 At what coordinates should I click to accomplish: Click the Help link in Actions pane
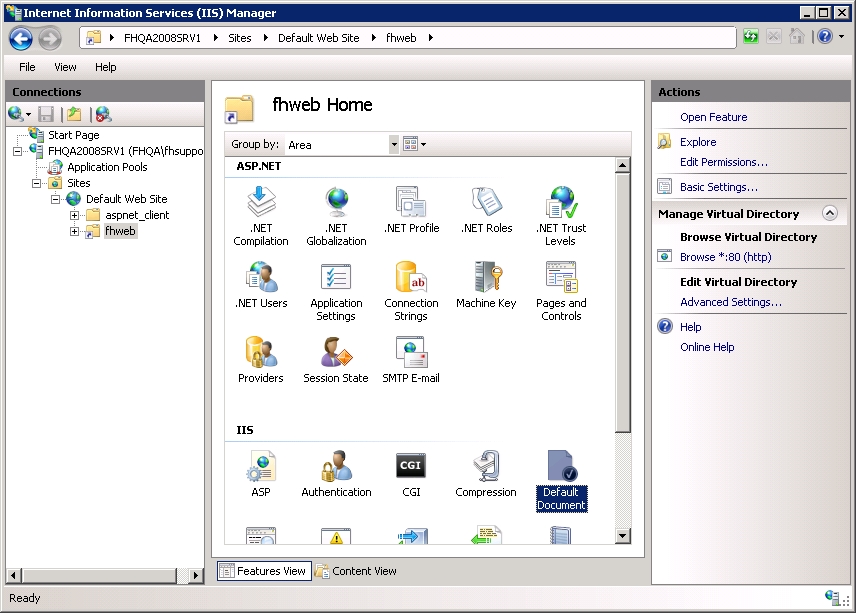click(691, 327)
